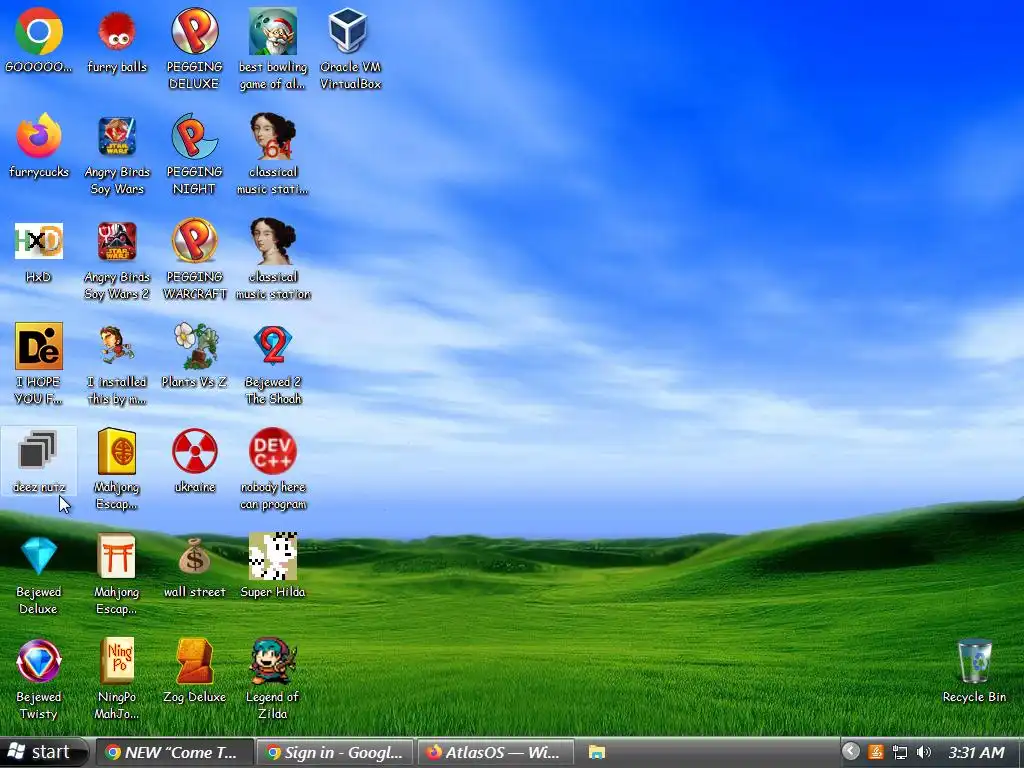Select the crescent P icon labeled NIGHT
1024x768 pixels.
195,136
